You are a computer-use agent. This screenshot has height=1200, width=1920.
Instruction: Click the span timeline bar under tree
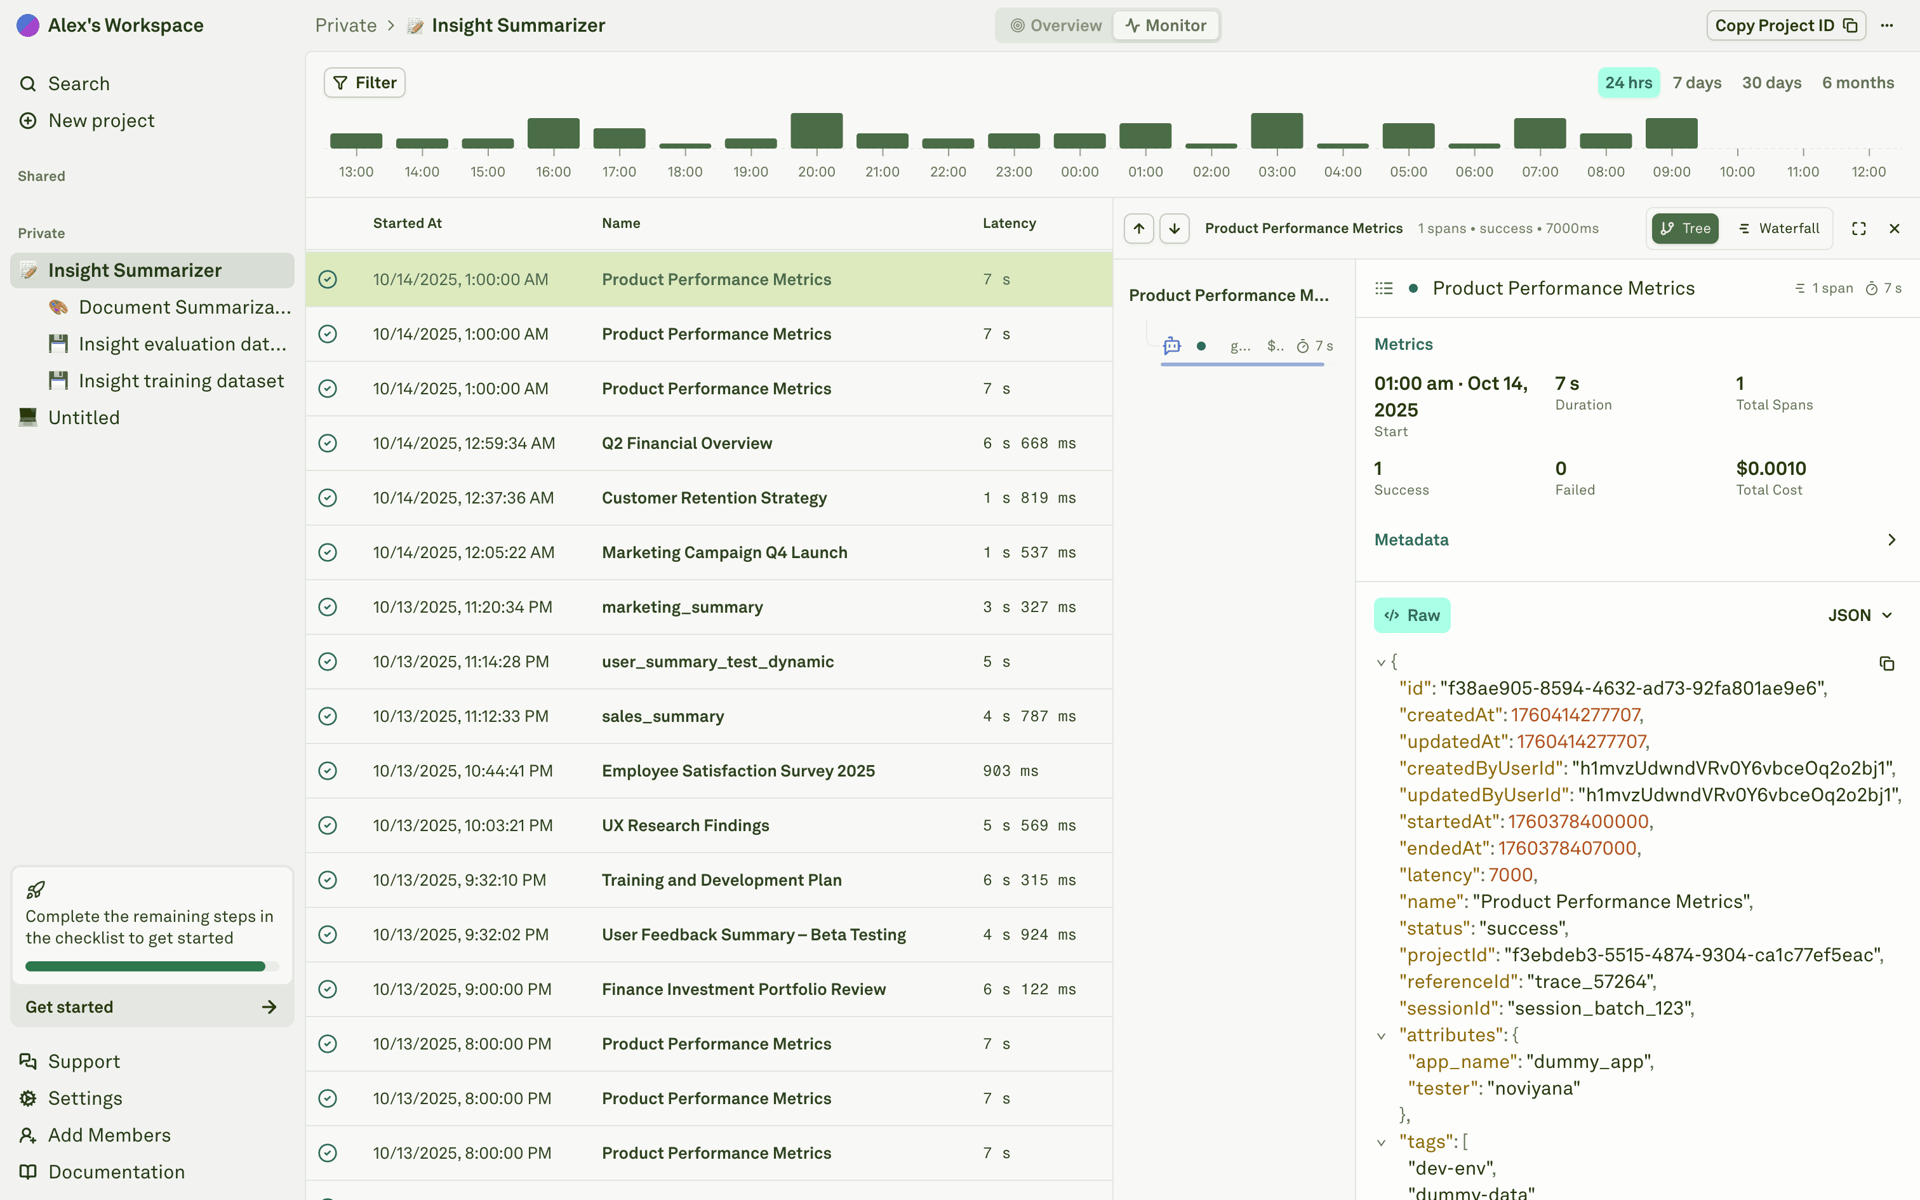click(x=1242, y=365)
